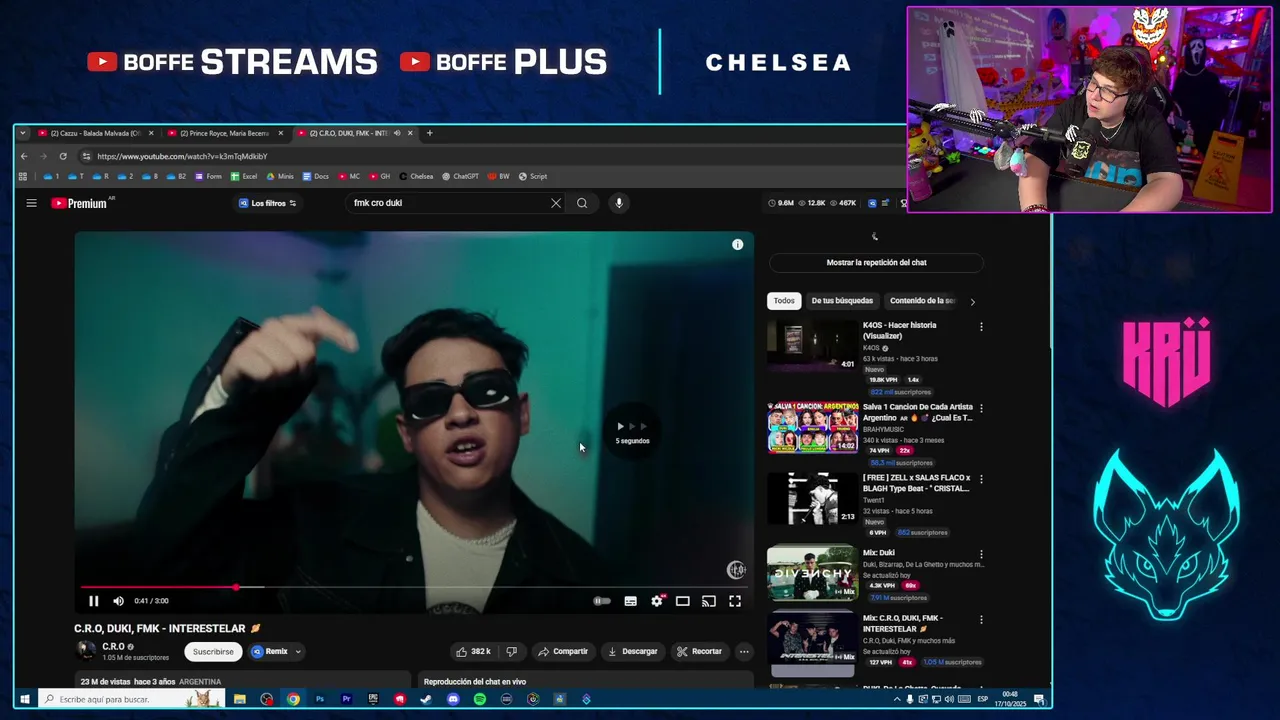Click the Recortar clip button
This screenshot has height=720, width=1280.
point(699,651)
